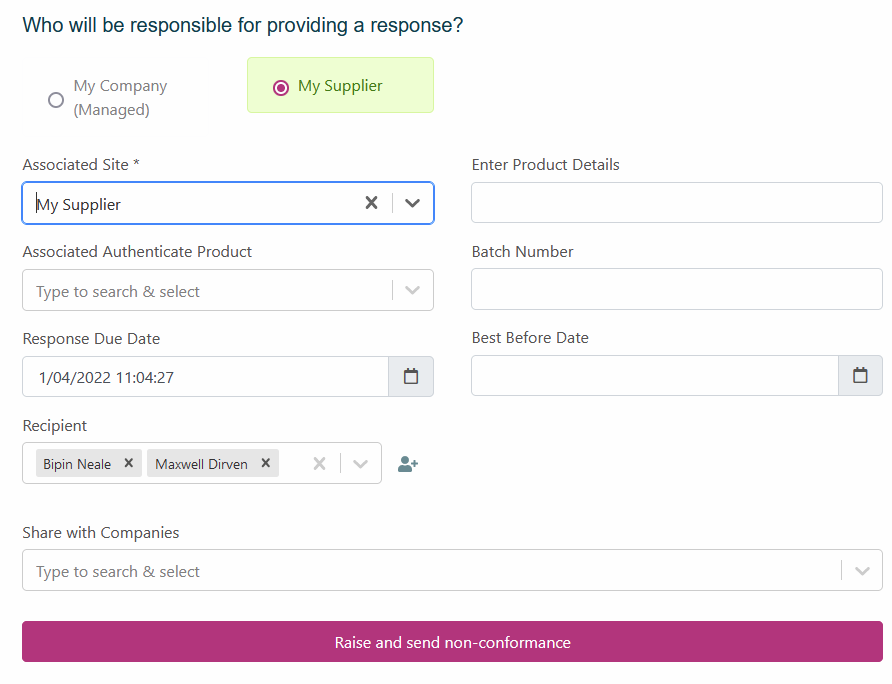Viewport: 892px width, 684px height.
Task: Remove Maxwell Dirven from recipients
Action: pyautogui.click(x=265, y=464)
